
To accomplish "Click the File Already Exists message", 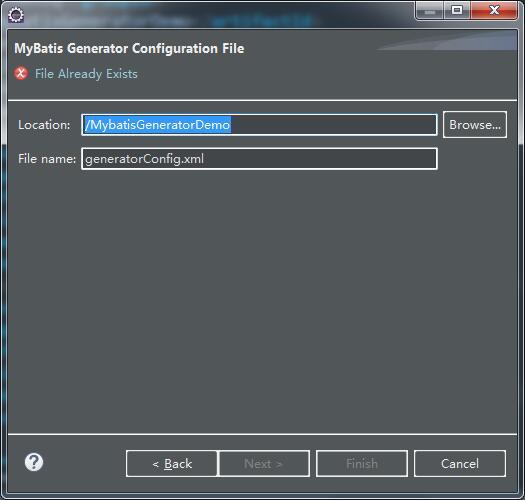I will (86, 74).
